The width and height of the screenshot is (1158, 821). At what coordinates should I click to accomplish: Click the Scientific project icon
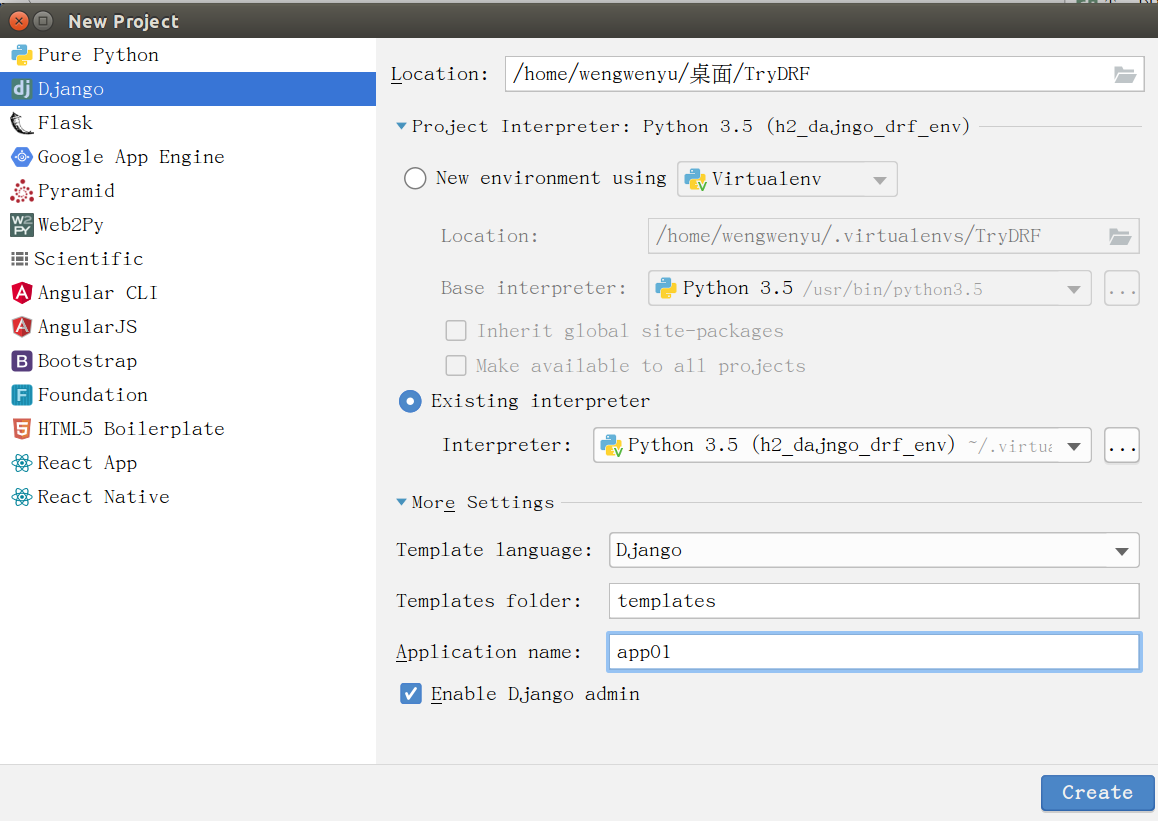coord(19,258)
